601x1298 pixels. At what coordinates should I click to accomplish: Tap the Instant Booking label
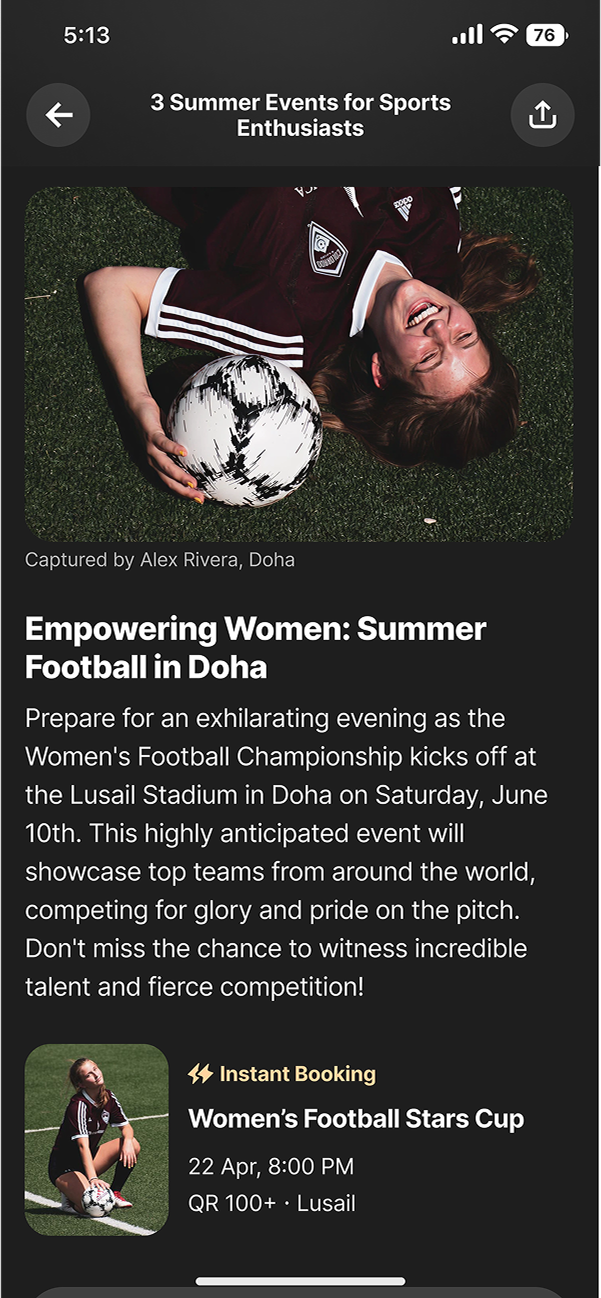[x=297, y=1074]
